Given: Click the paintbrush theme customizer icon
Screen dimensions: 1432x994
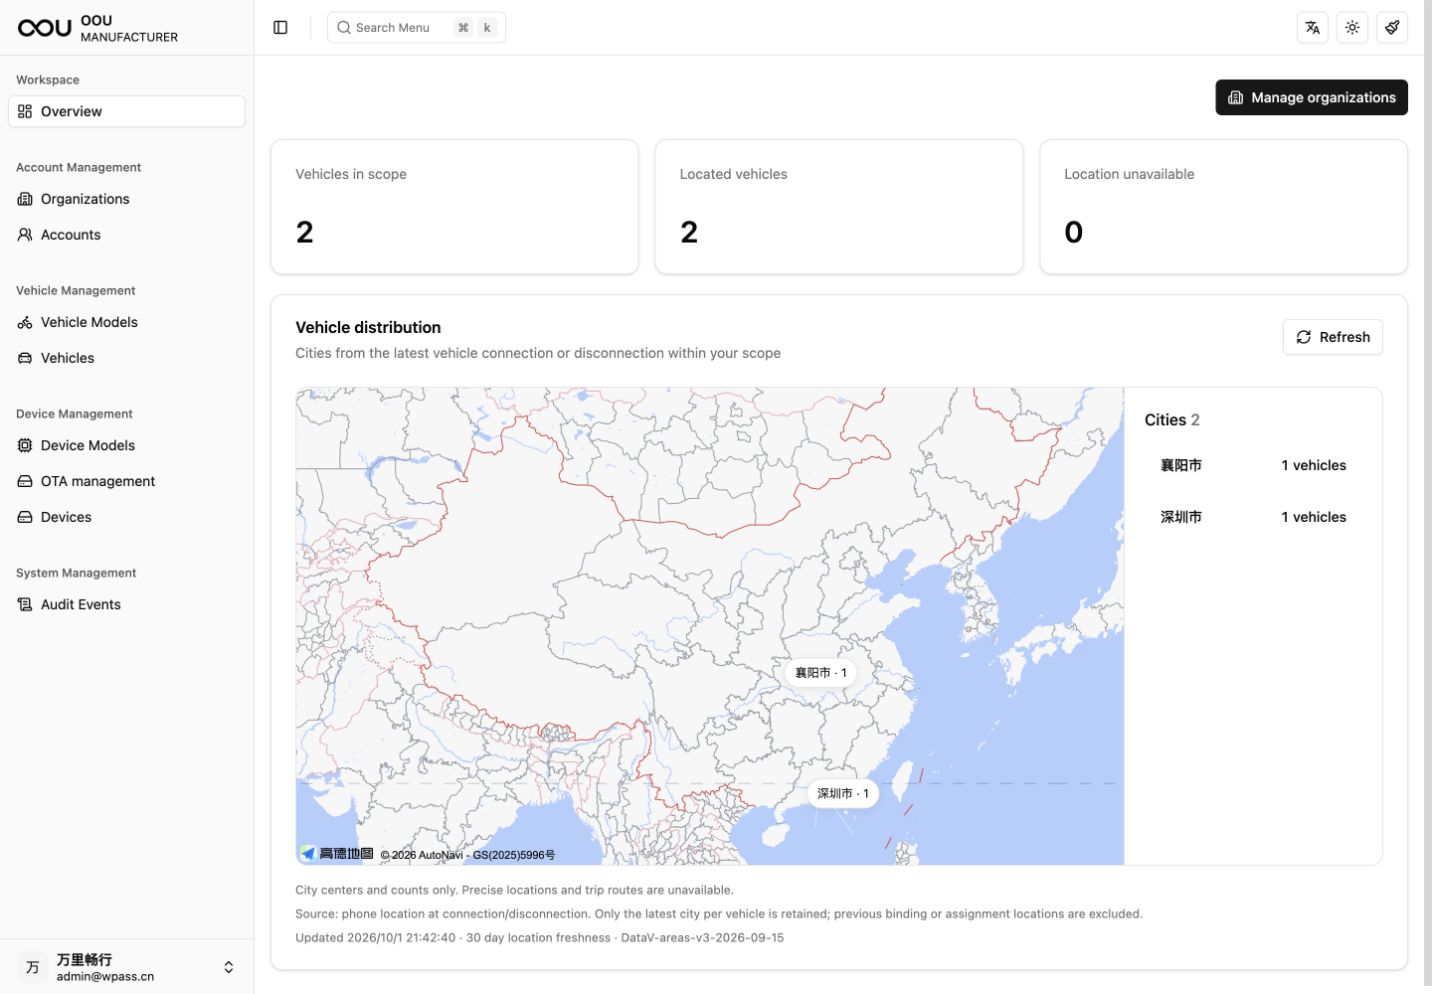Looking at the screenshot, I should coord(1392,28).
